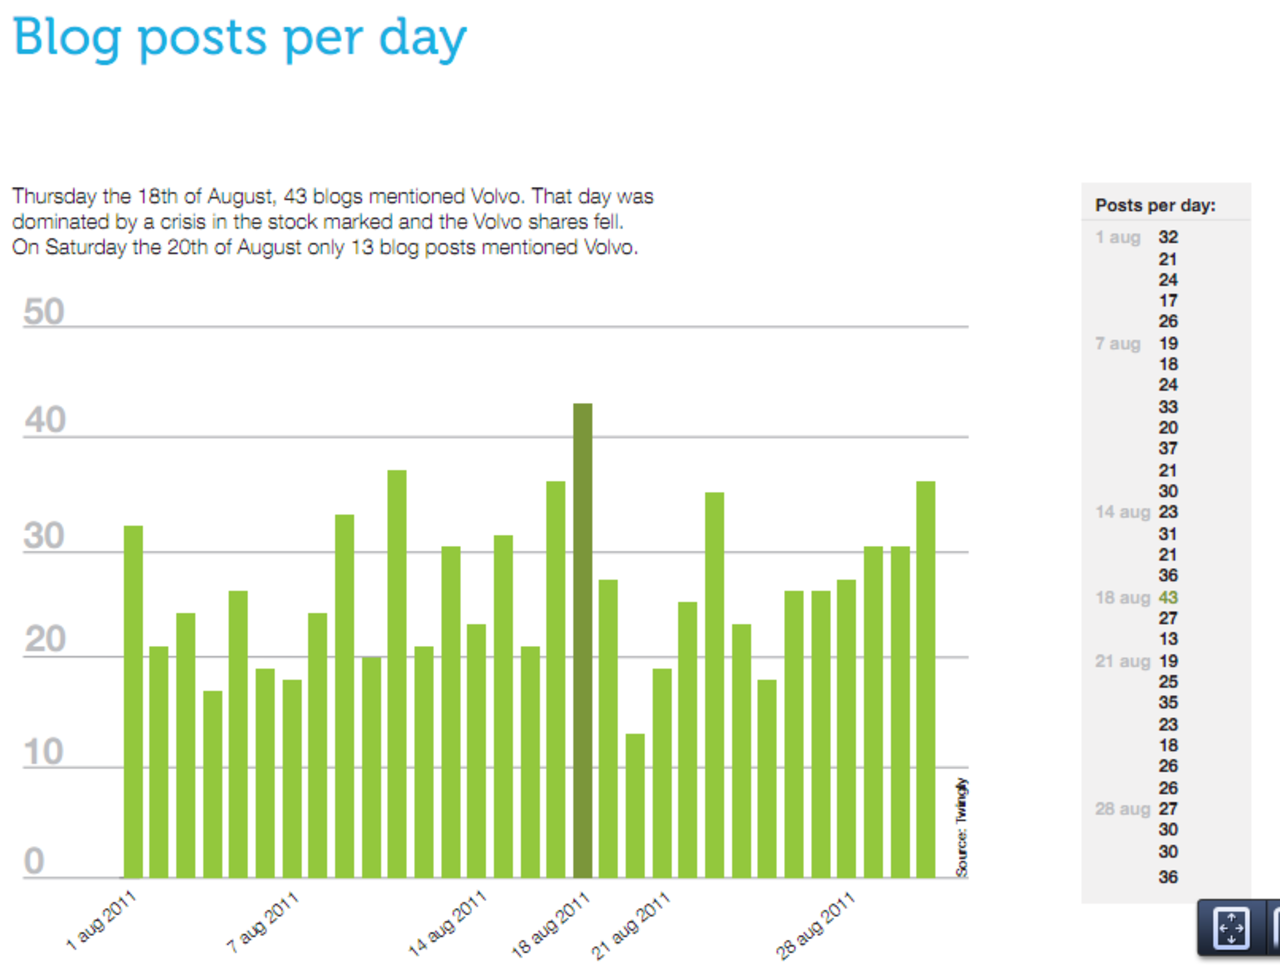This screenshot has height=972, width=1280.
Task: Click the shortest bar showing 13 posts
Action: point(635,805)
